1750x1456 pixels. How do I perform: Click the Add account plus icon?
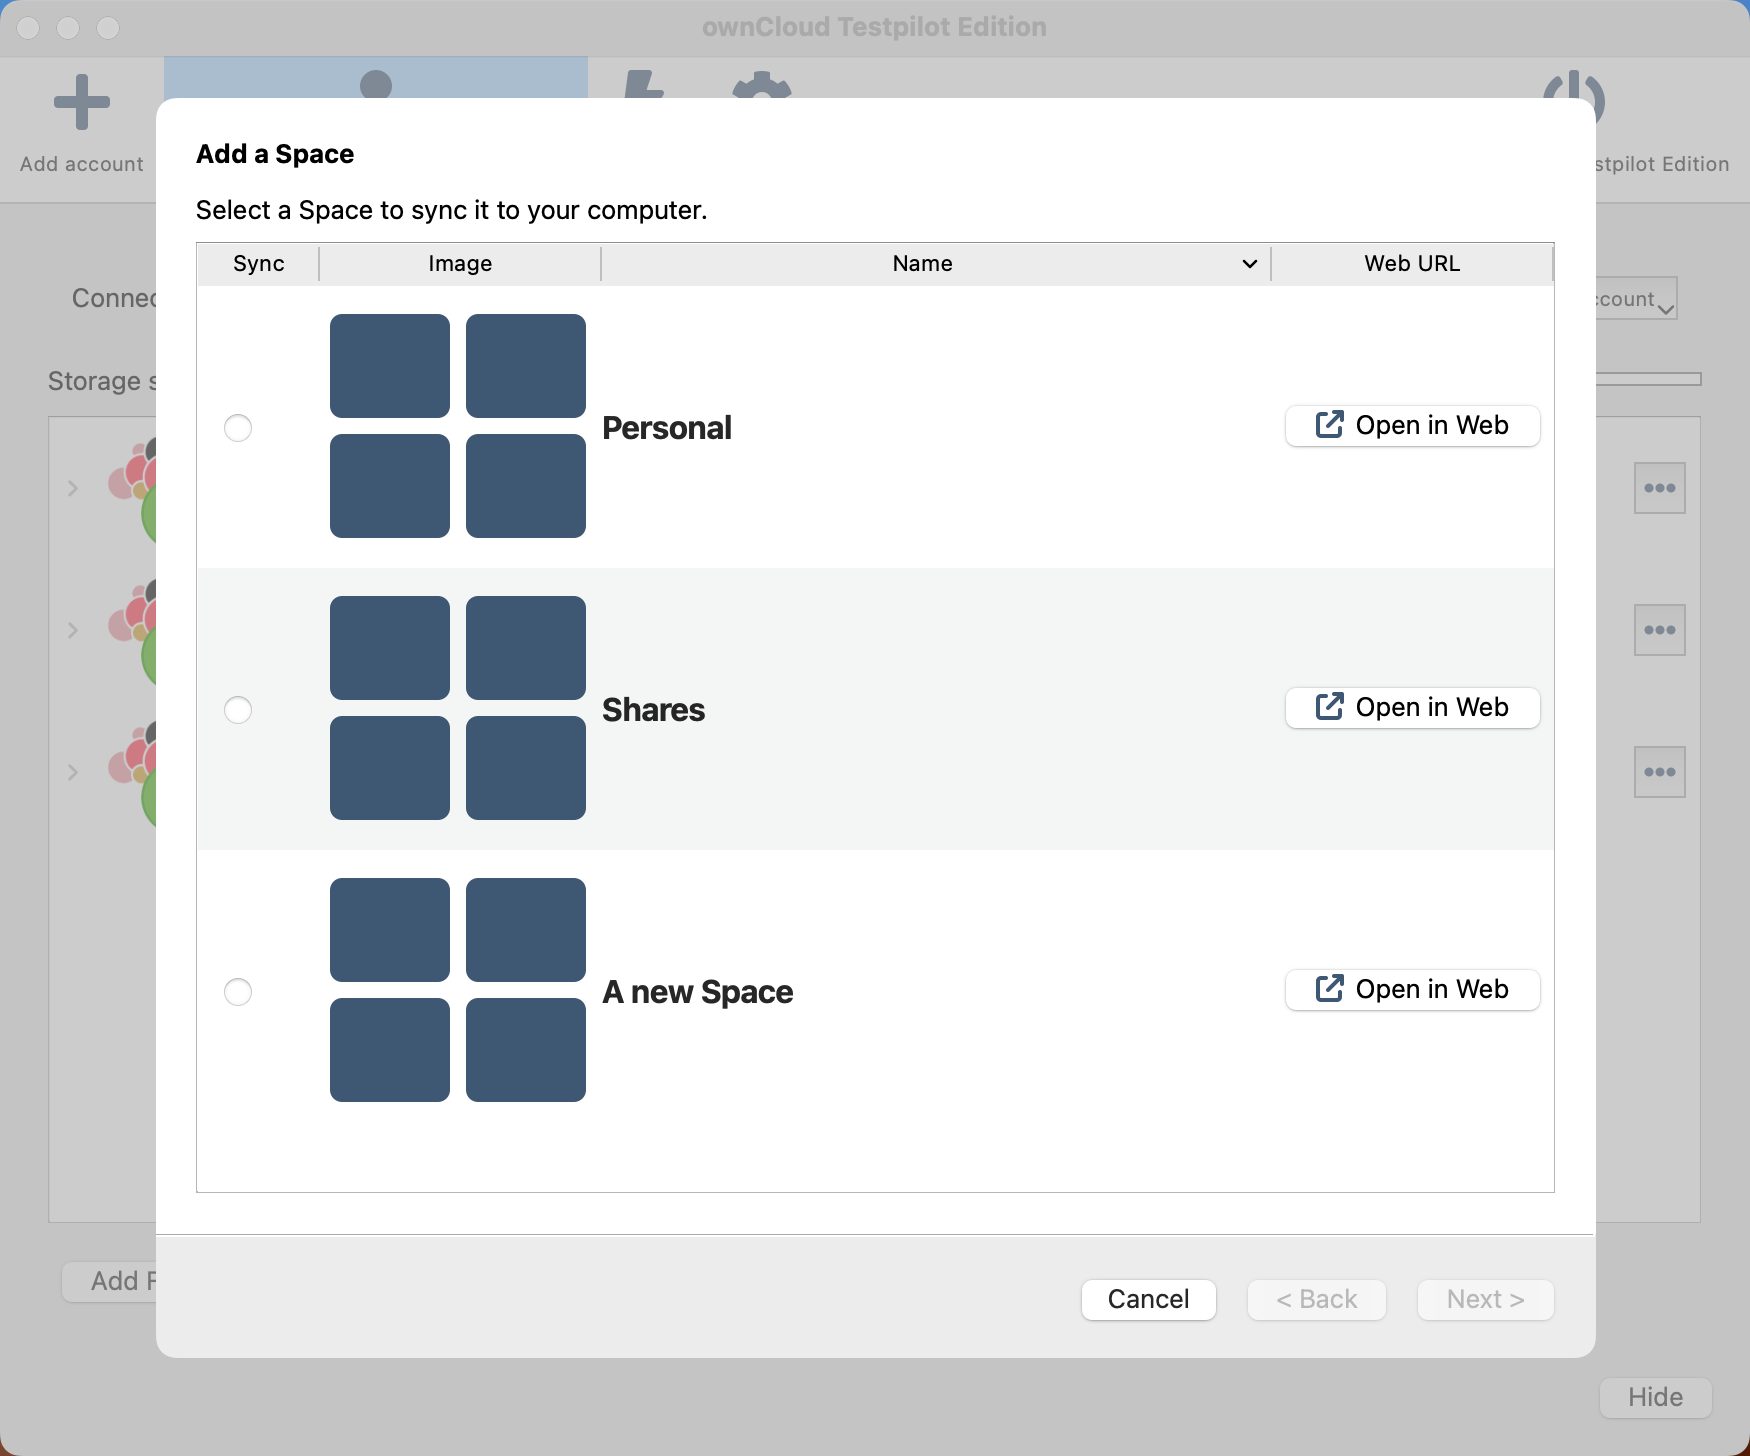pyautogui.click(x=81, y=101)
